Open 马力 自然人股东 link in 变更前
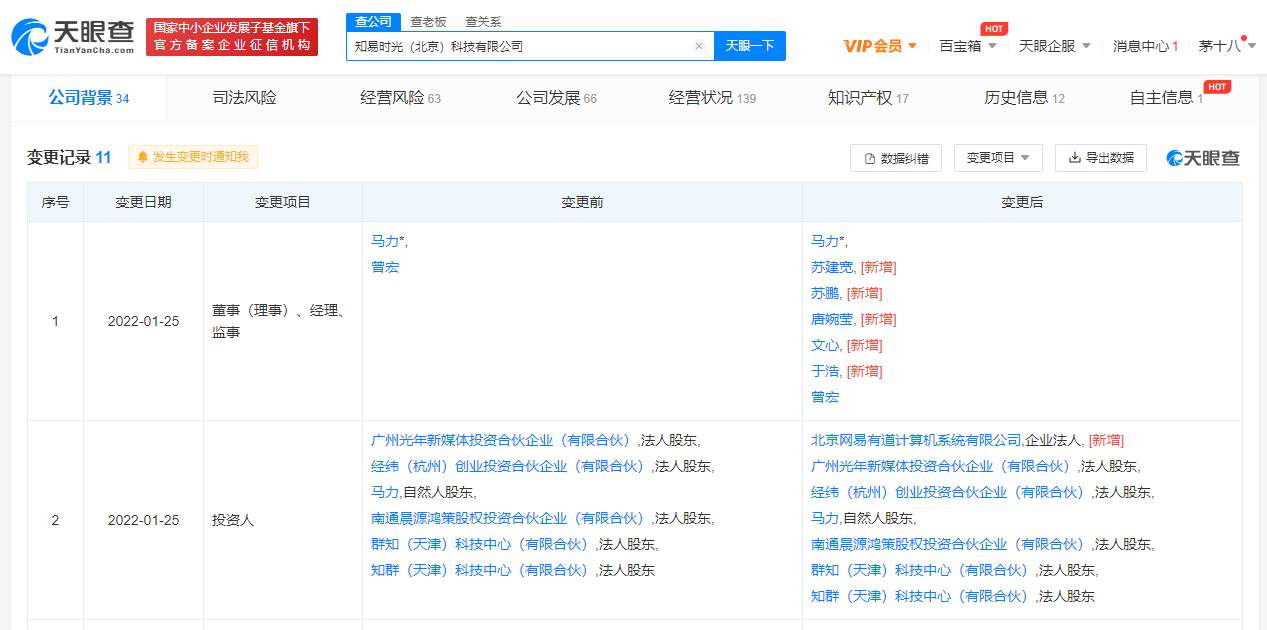Screen dimensions: 1267x630 (385, 492)
